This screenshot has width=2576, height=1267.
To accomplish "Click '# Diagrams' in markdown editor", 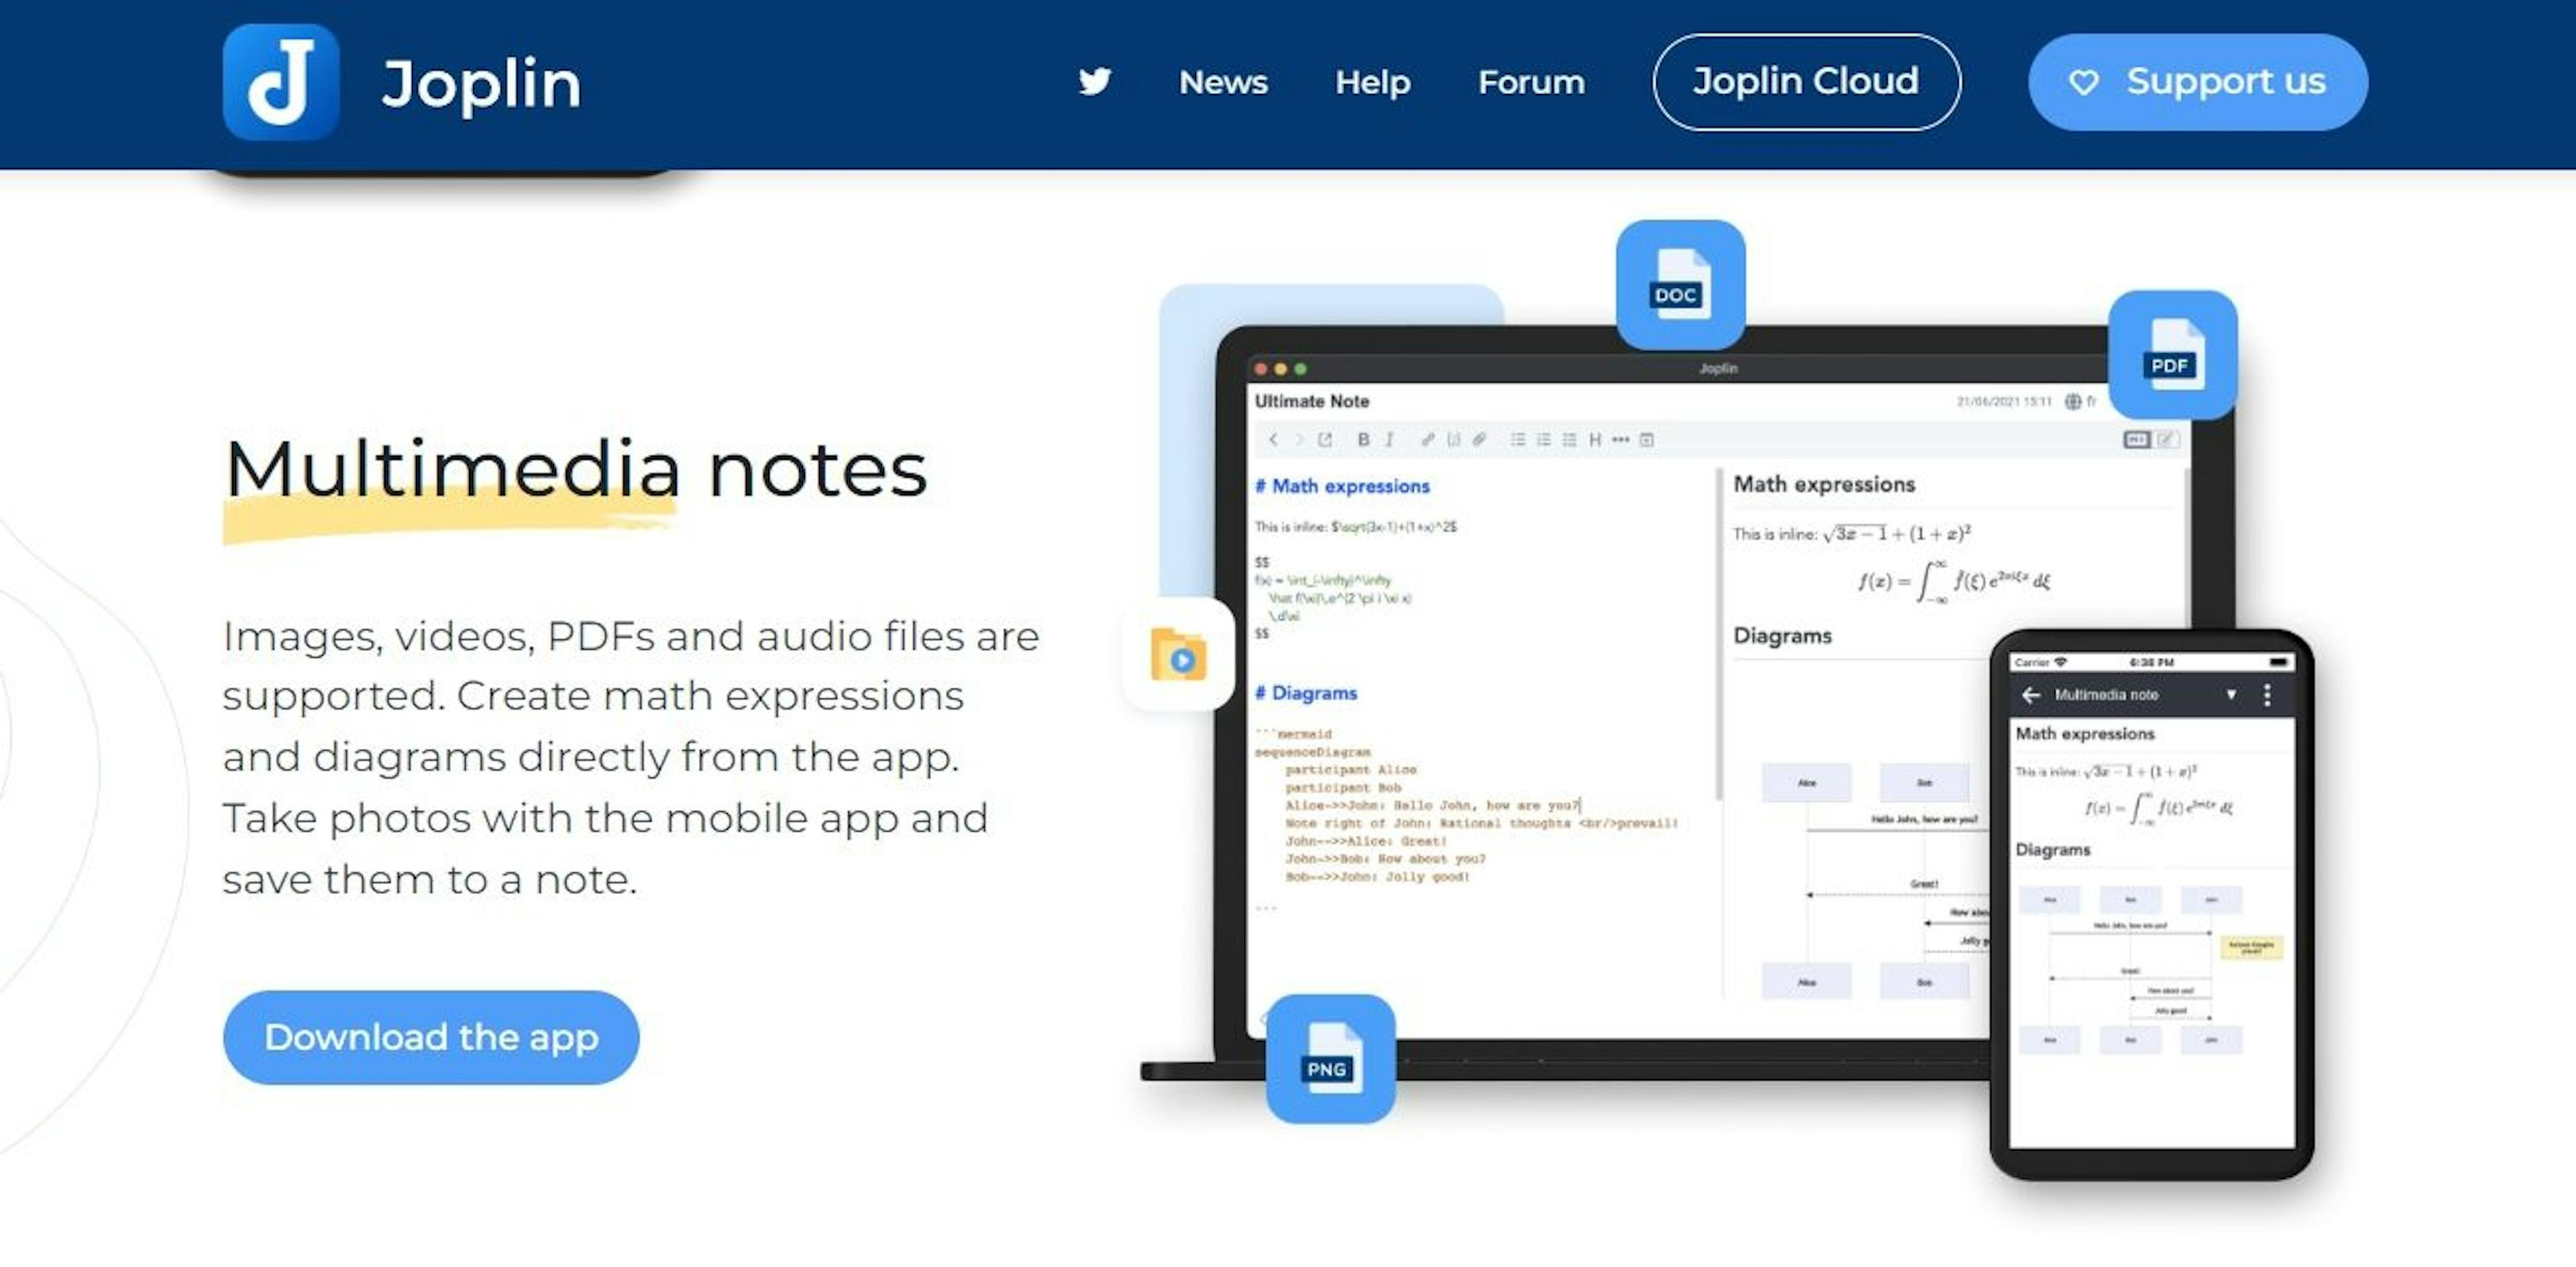I will coord(1306,693).
